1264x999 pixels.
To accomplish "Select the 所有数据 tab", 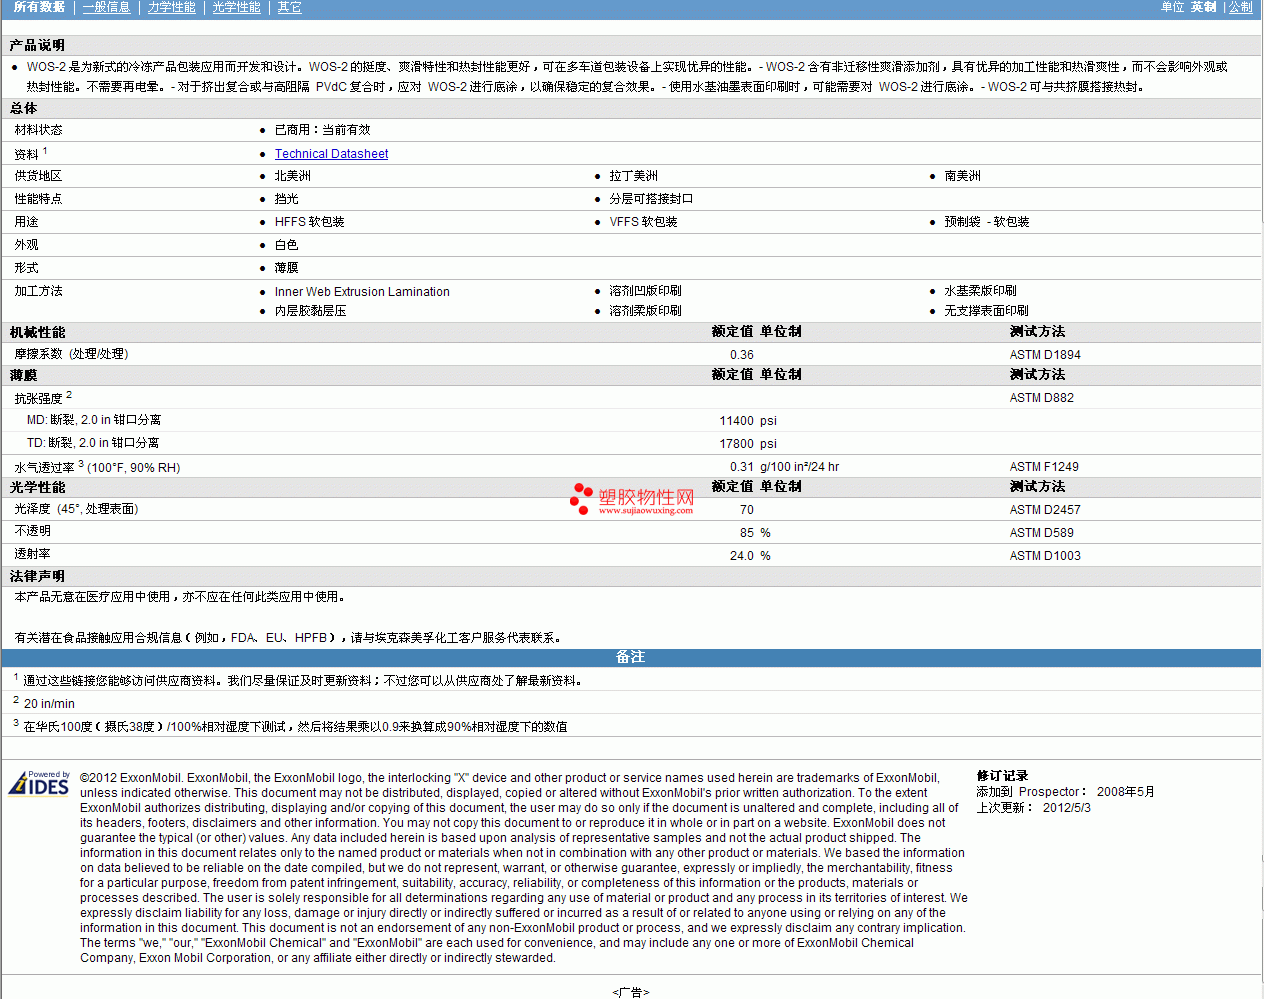I will click(39, 7).
